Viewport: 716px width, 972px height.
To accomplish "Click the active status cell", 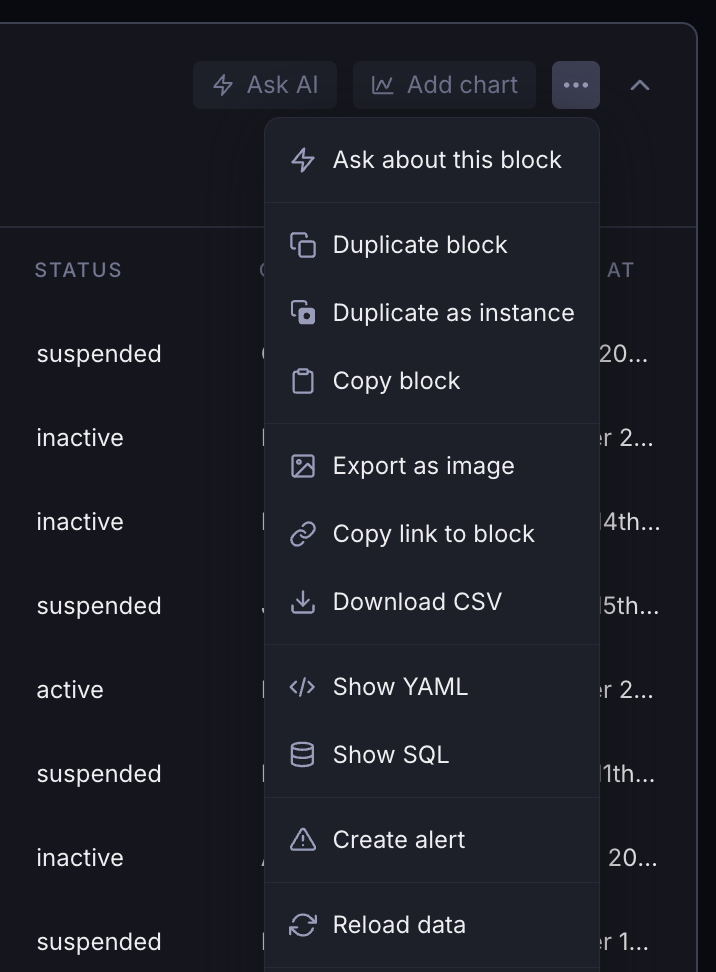I will point(70,690).
